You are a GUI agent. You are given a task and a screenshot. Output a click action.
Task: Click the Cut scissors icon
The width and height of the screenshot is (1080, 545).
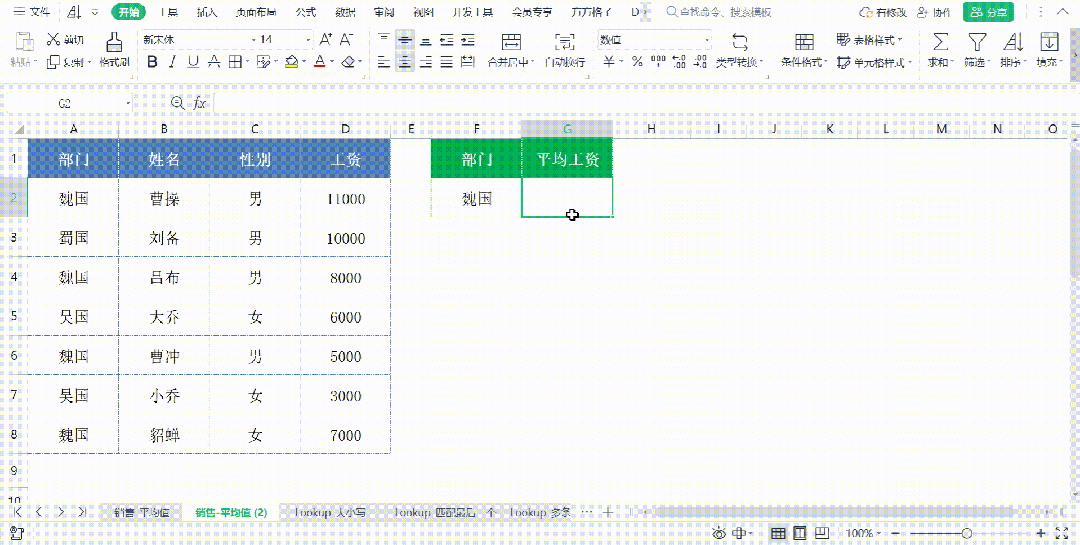pyautogui.click(x=54, y=40)
